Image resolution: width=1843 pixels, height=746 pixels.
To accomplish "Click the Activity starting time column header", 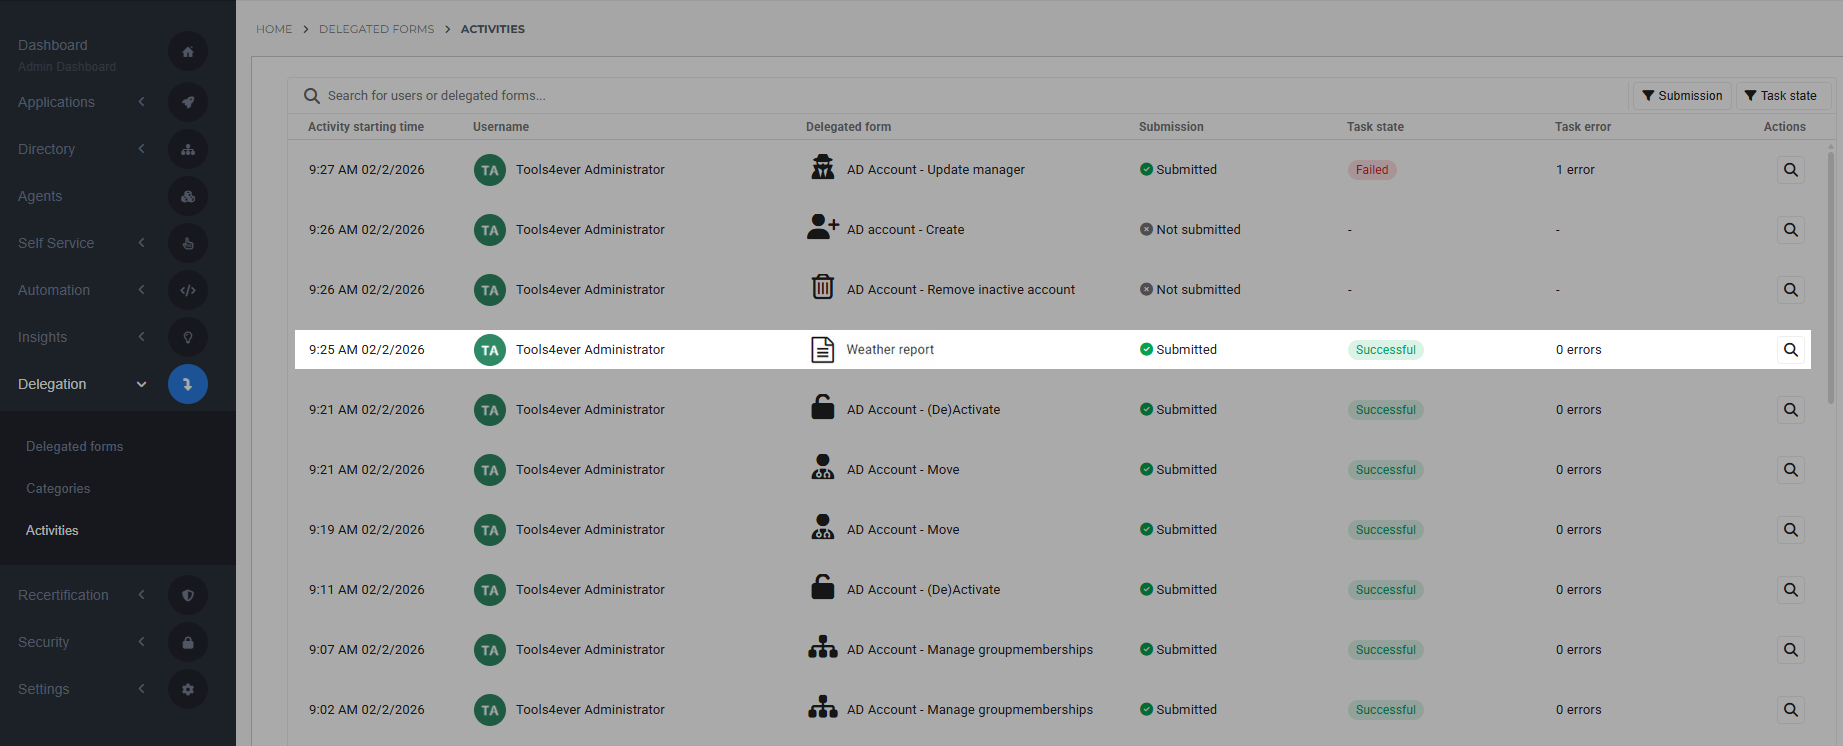I will [366, 127].
